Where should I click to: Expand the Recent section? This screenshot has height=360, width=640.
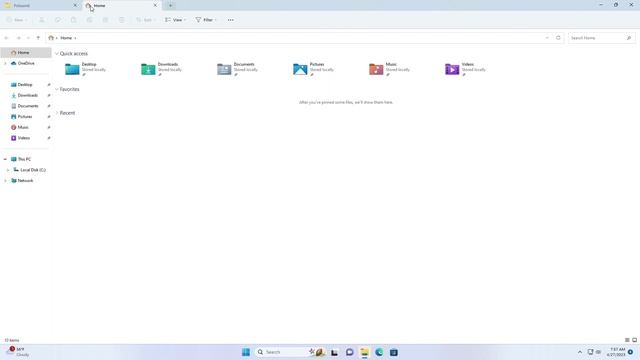click(57, 113)
